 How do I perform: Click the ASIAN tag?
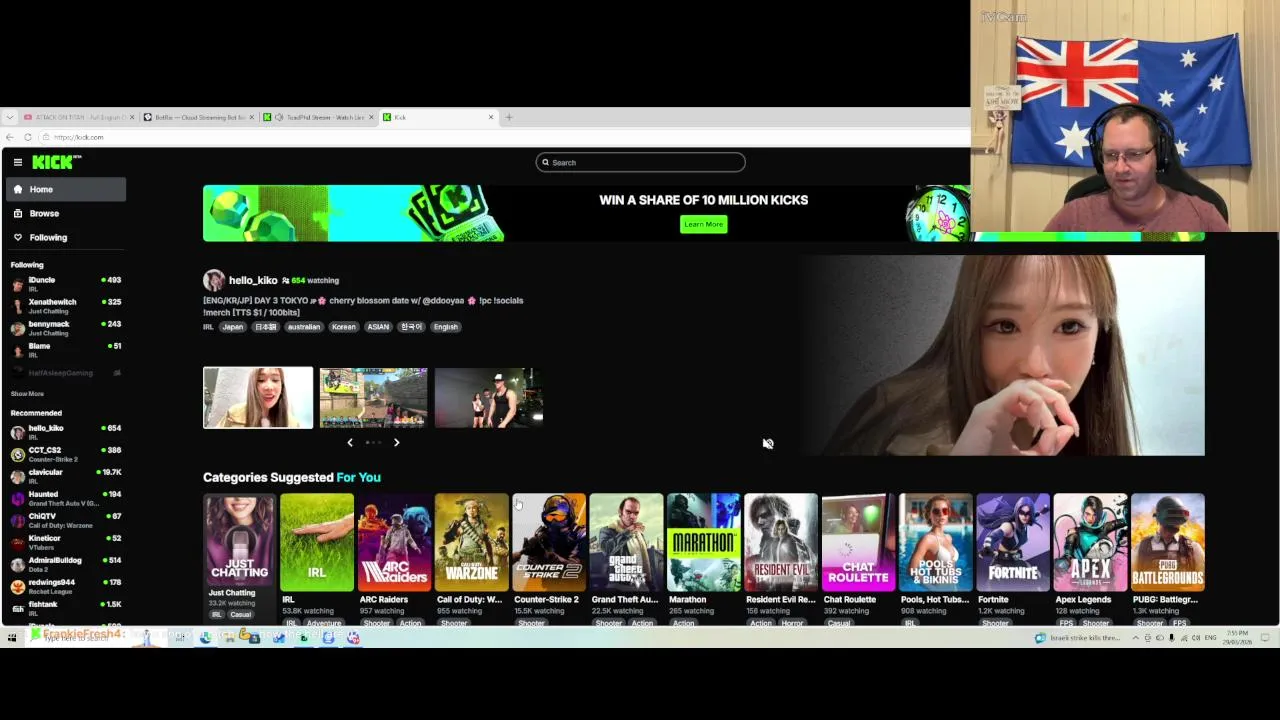(x=378, y=327)
